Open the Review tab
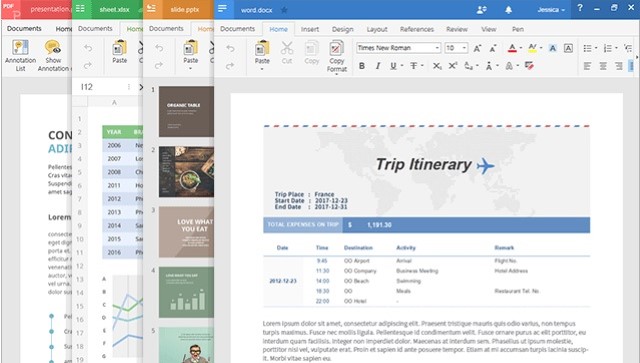 (457, 29)
